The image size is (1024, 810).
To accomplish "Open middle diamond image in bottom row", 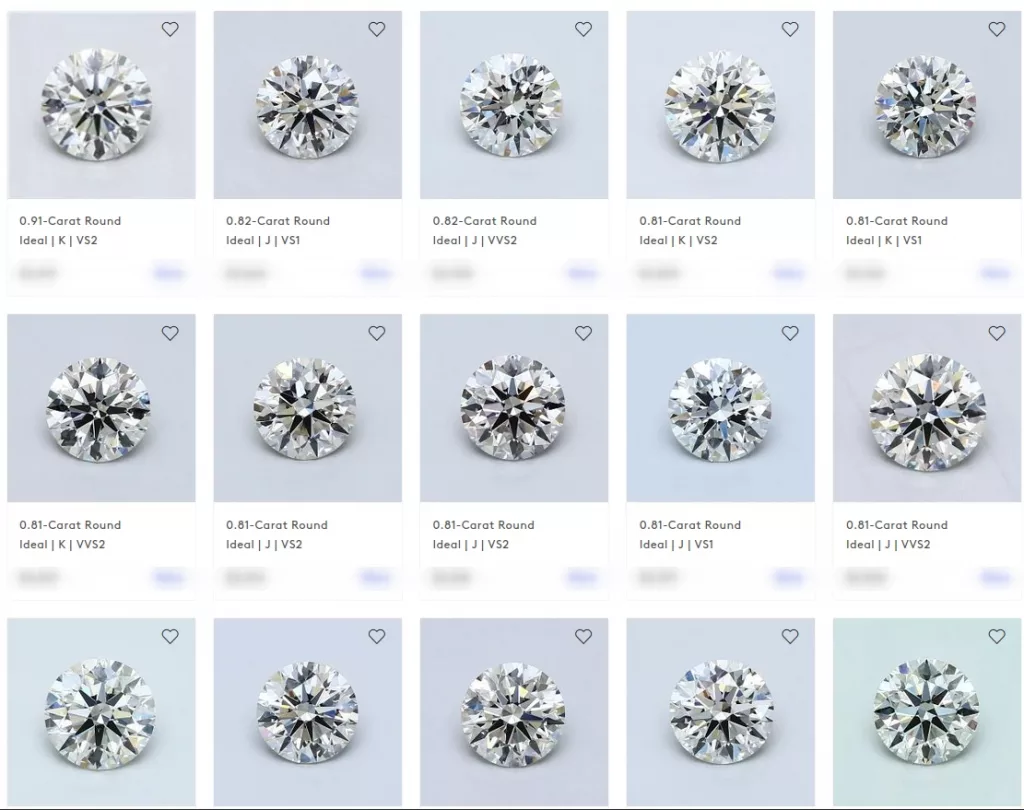I will pyautogui.click(x=514, y=712).
